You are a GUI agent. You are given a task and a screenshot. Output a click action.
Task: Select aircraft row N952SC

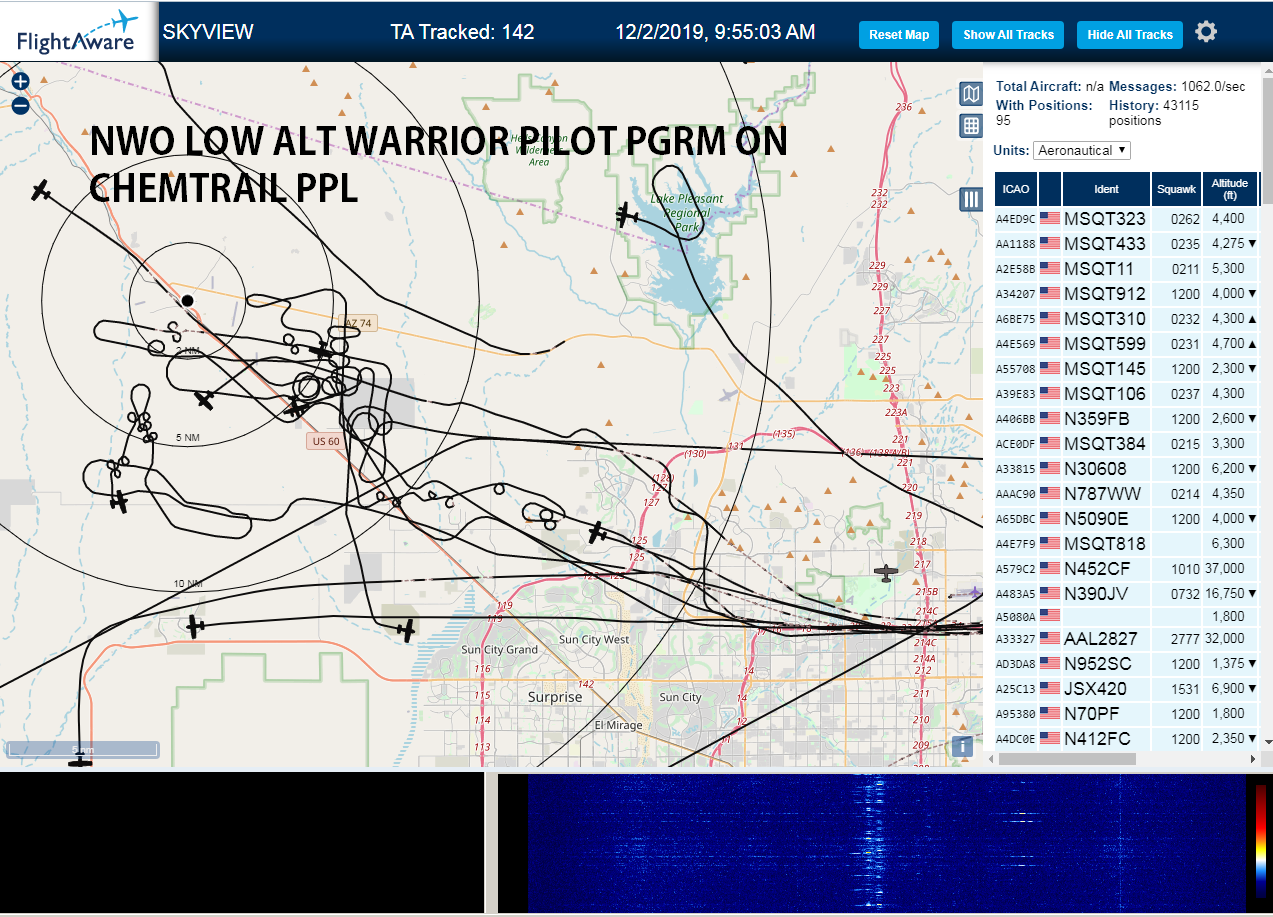[1126, 663]
